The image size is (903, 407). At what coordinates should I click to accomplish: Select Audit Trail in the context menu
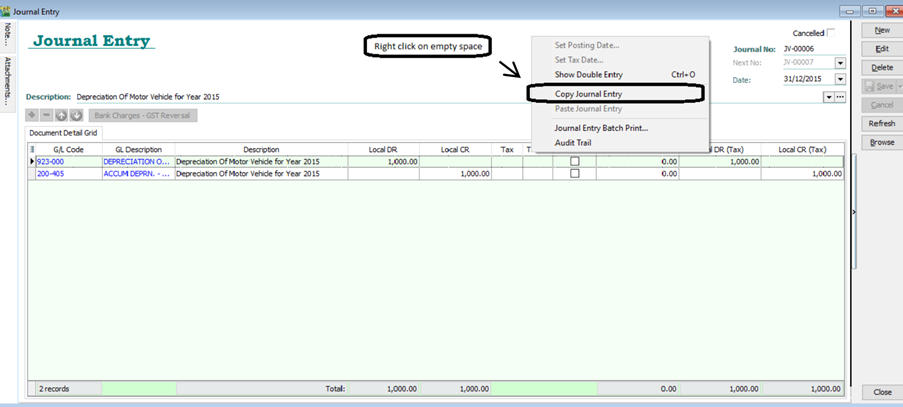pyautogui.click(x=579, y=143)
